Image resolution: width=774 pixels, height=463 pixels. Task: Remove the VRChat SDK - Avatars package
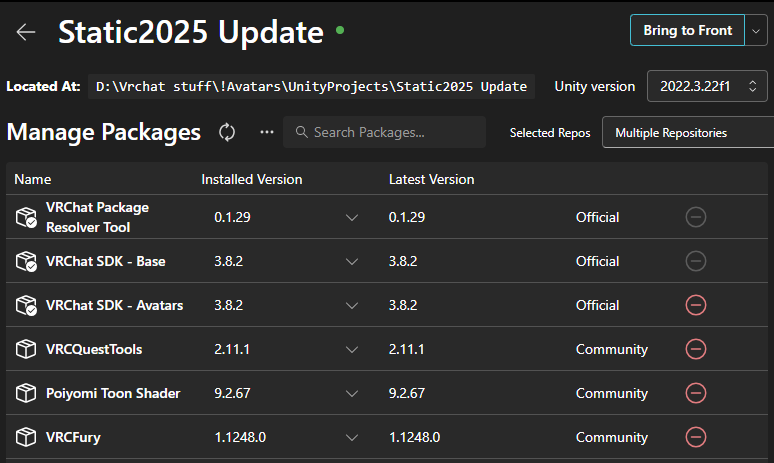696,305
